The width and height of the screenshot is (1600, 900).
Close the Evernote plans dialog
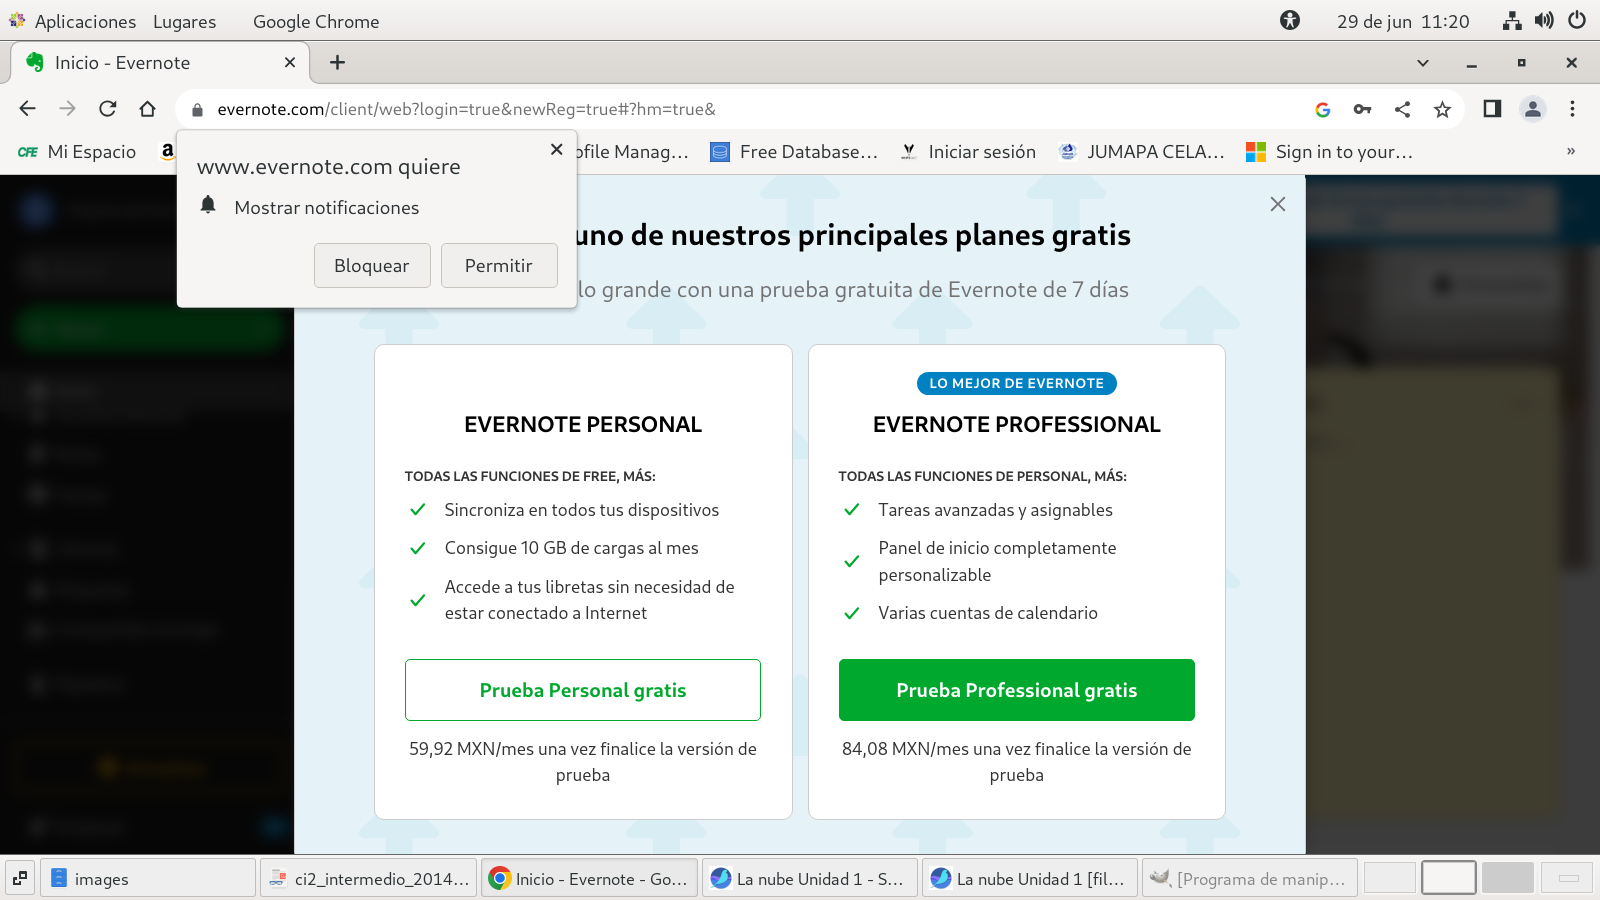pos(1277,204)
